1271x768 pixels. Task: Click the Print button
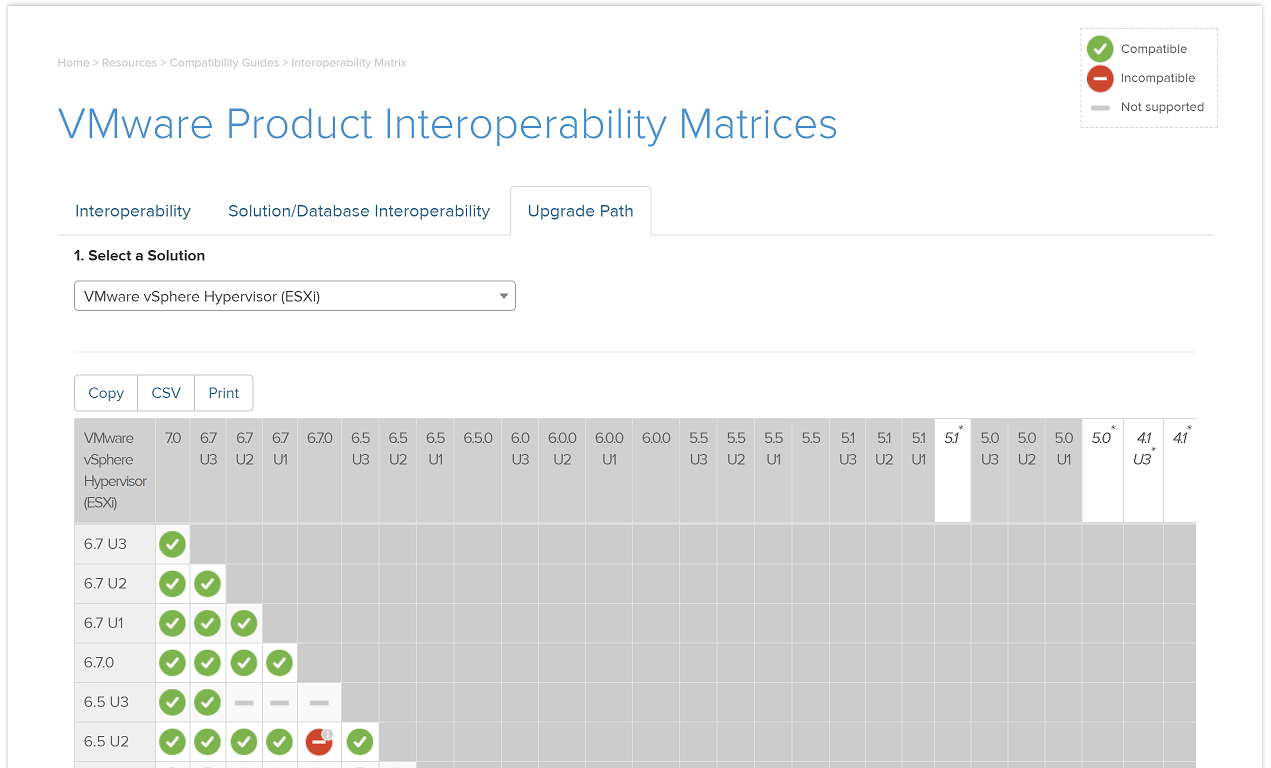click(224, 393)
